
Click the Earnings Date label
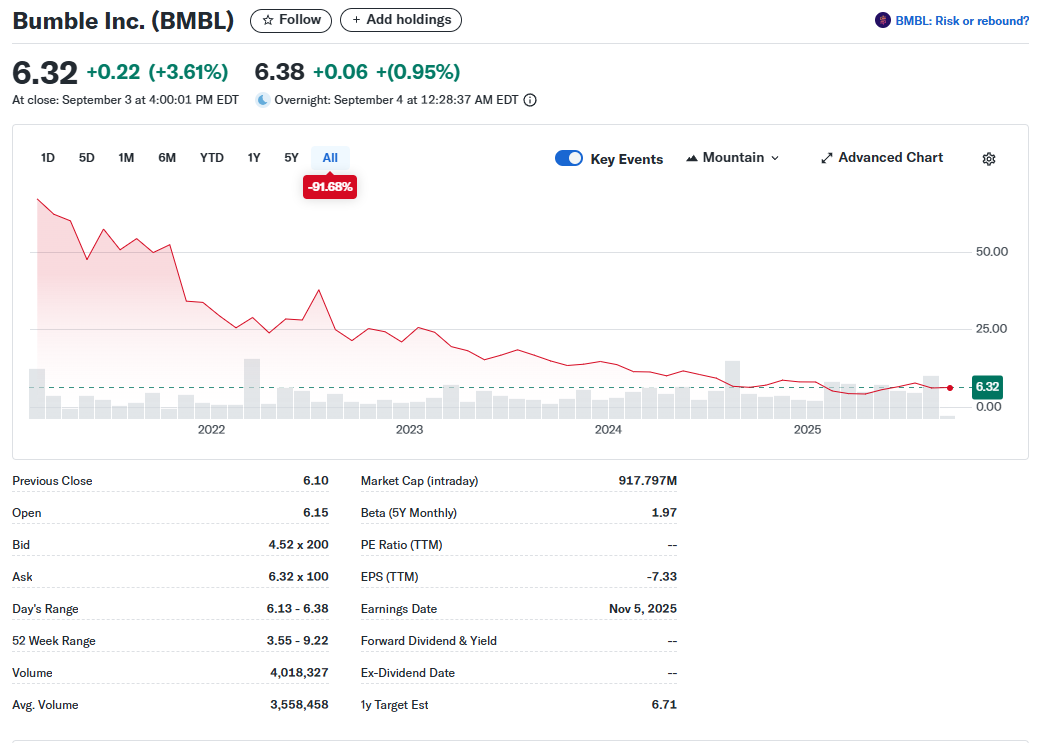(x=398, y=609)
